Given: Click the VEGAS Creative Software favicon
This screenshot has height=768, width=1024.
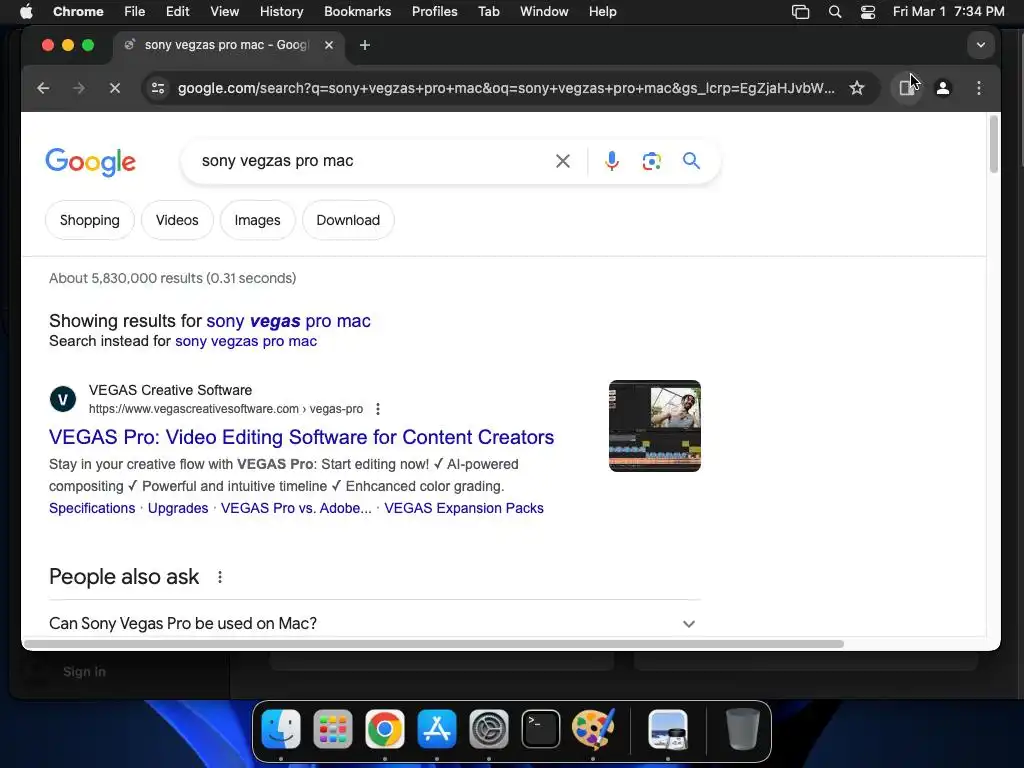Looking at the screenshot, I should click(63, 399).
